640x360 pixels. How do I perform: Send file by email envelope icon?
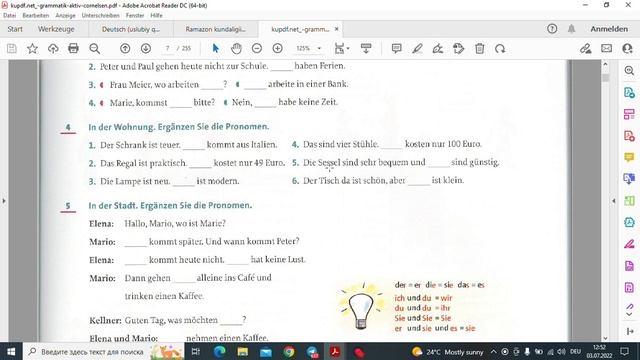(x=607, y=48)
